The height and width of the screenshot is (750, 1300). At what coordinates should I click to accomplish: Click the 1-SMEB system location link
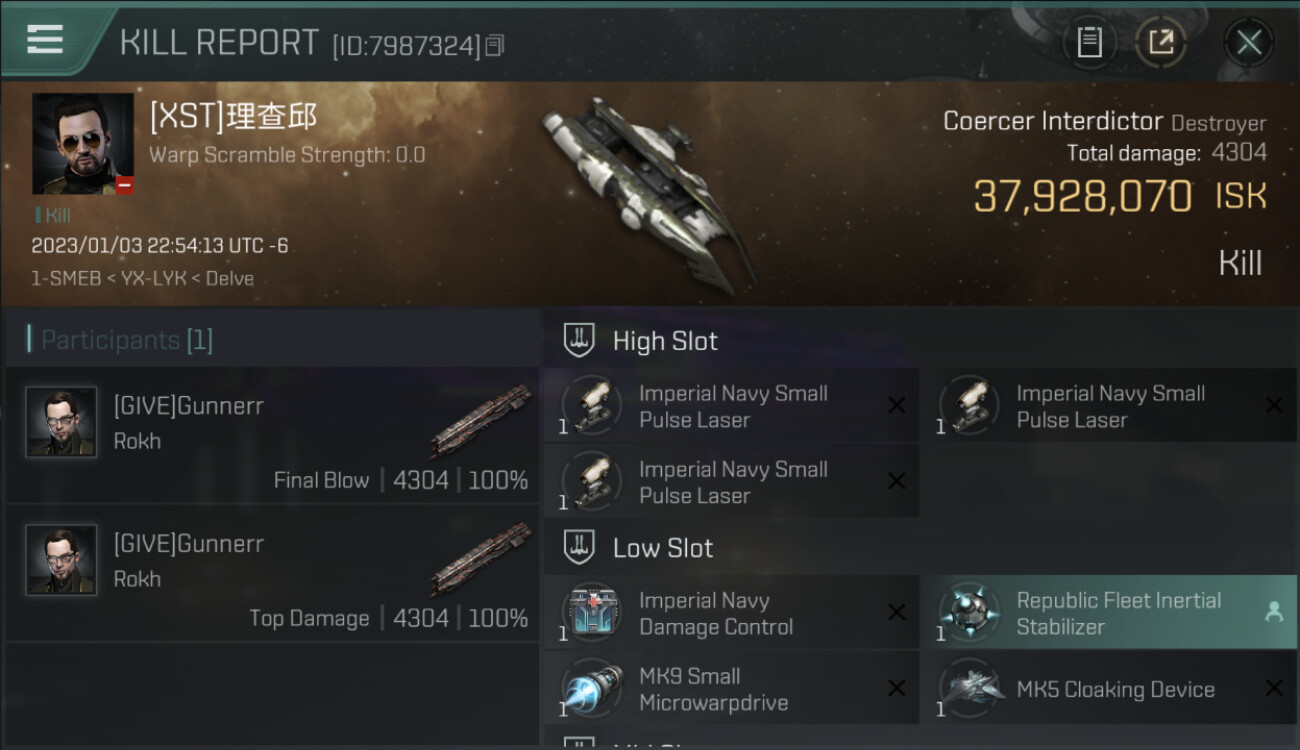click(x=65, y=278)
